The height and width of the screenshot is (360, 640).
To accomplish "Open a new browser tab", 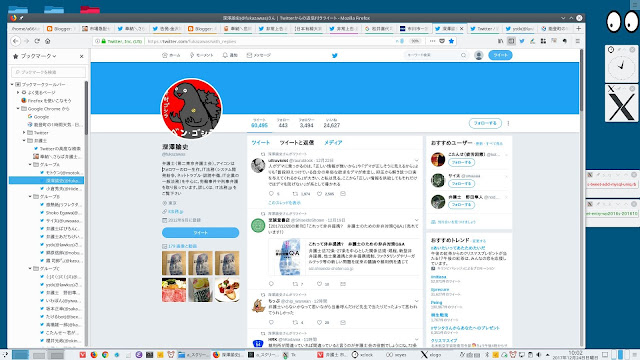I will (x=578, y=29).
